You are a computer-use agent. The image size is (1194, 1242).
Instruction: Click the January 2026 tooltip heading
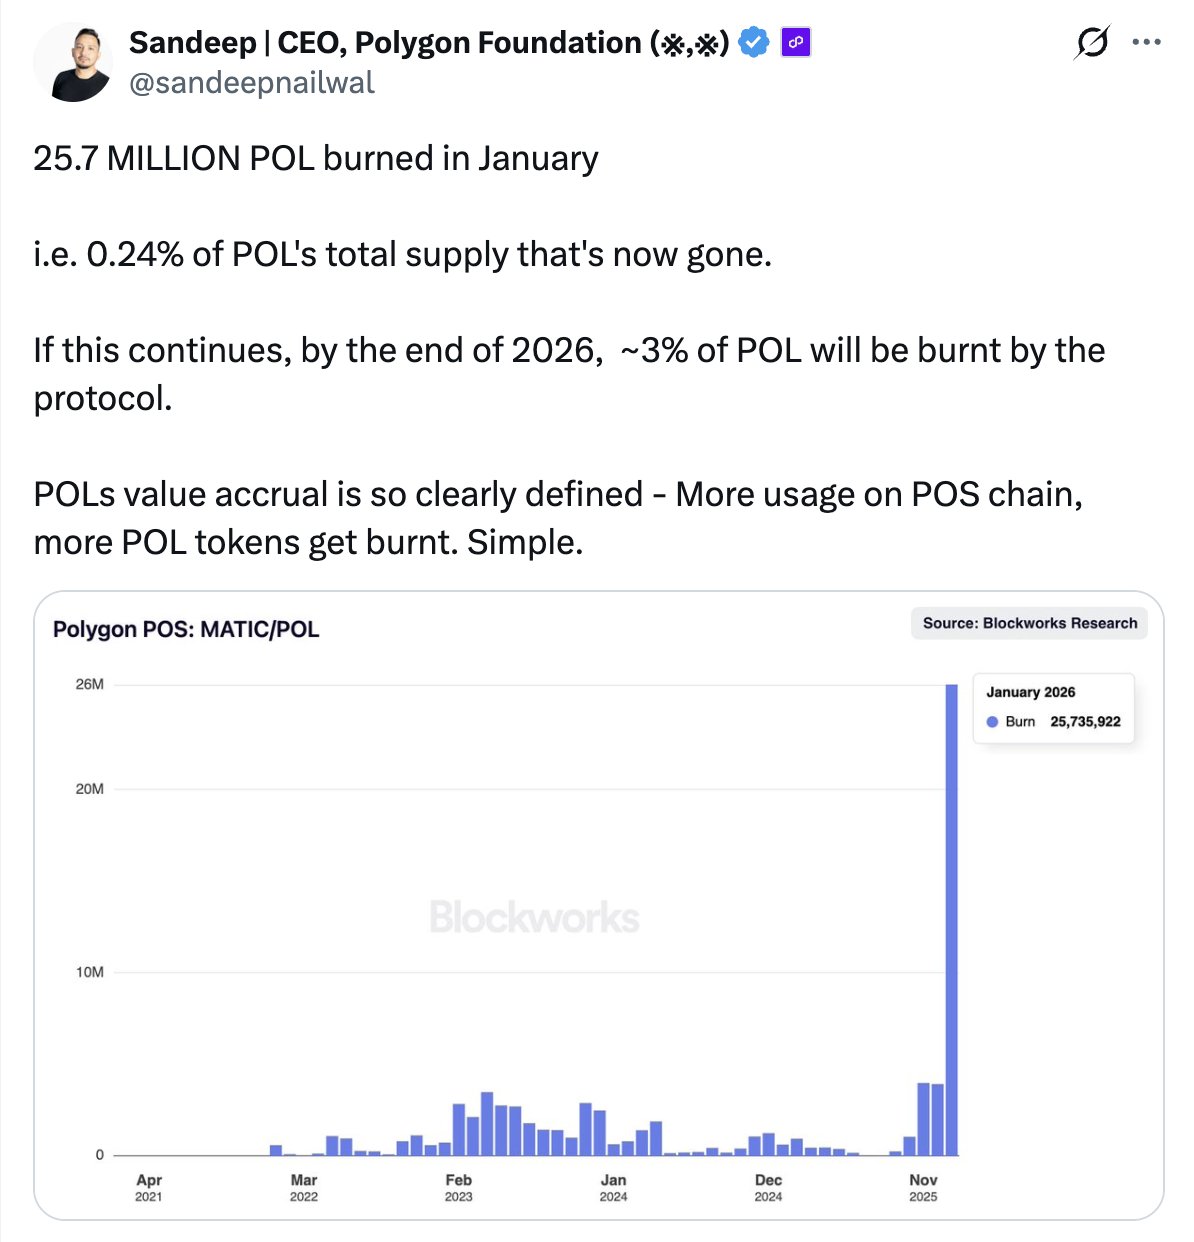[1030, 692]
